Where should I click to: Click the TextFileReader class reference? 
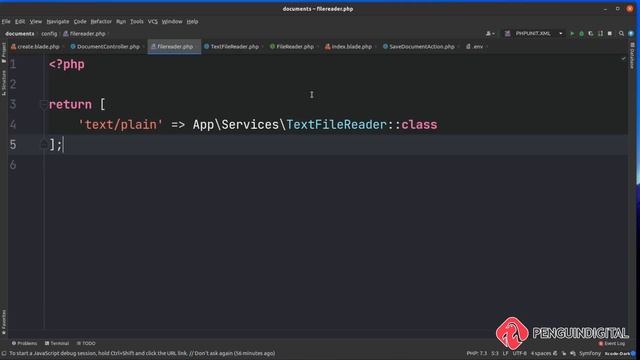[336, 124]
